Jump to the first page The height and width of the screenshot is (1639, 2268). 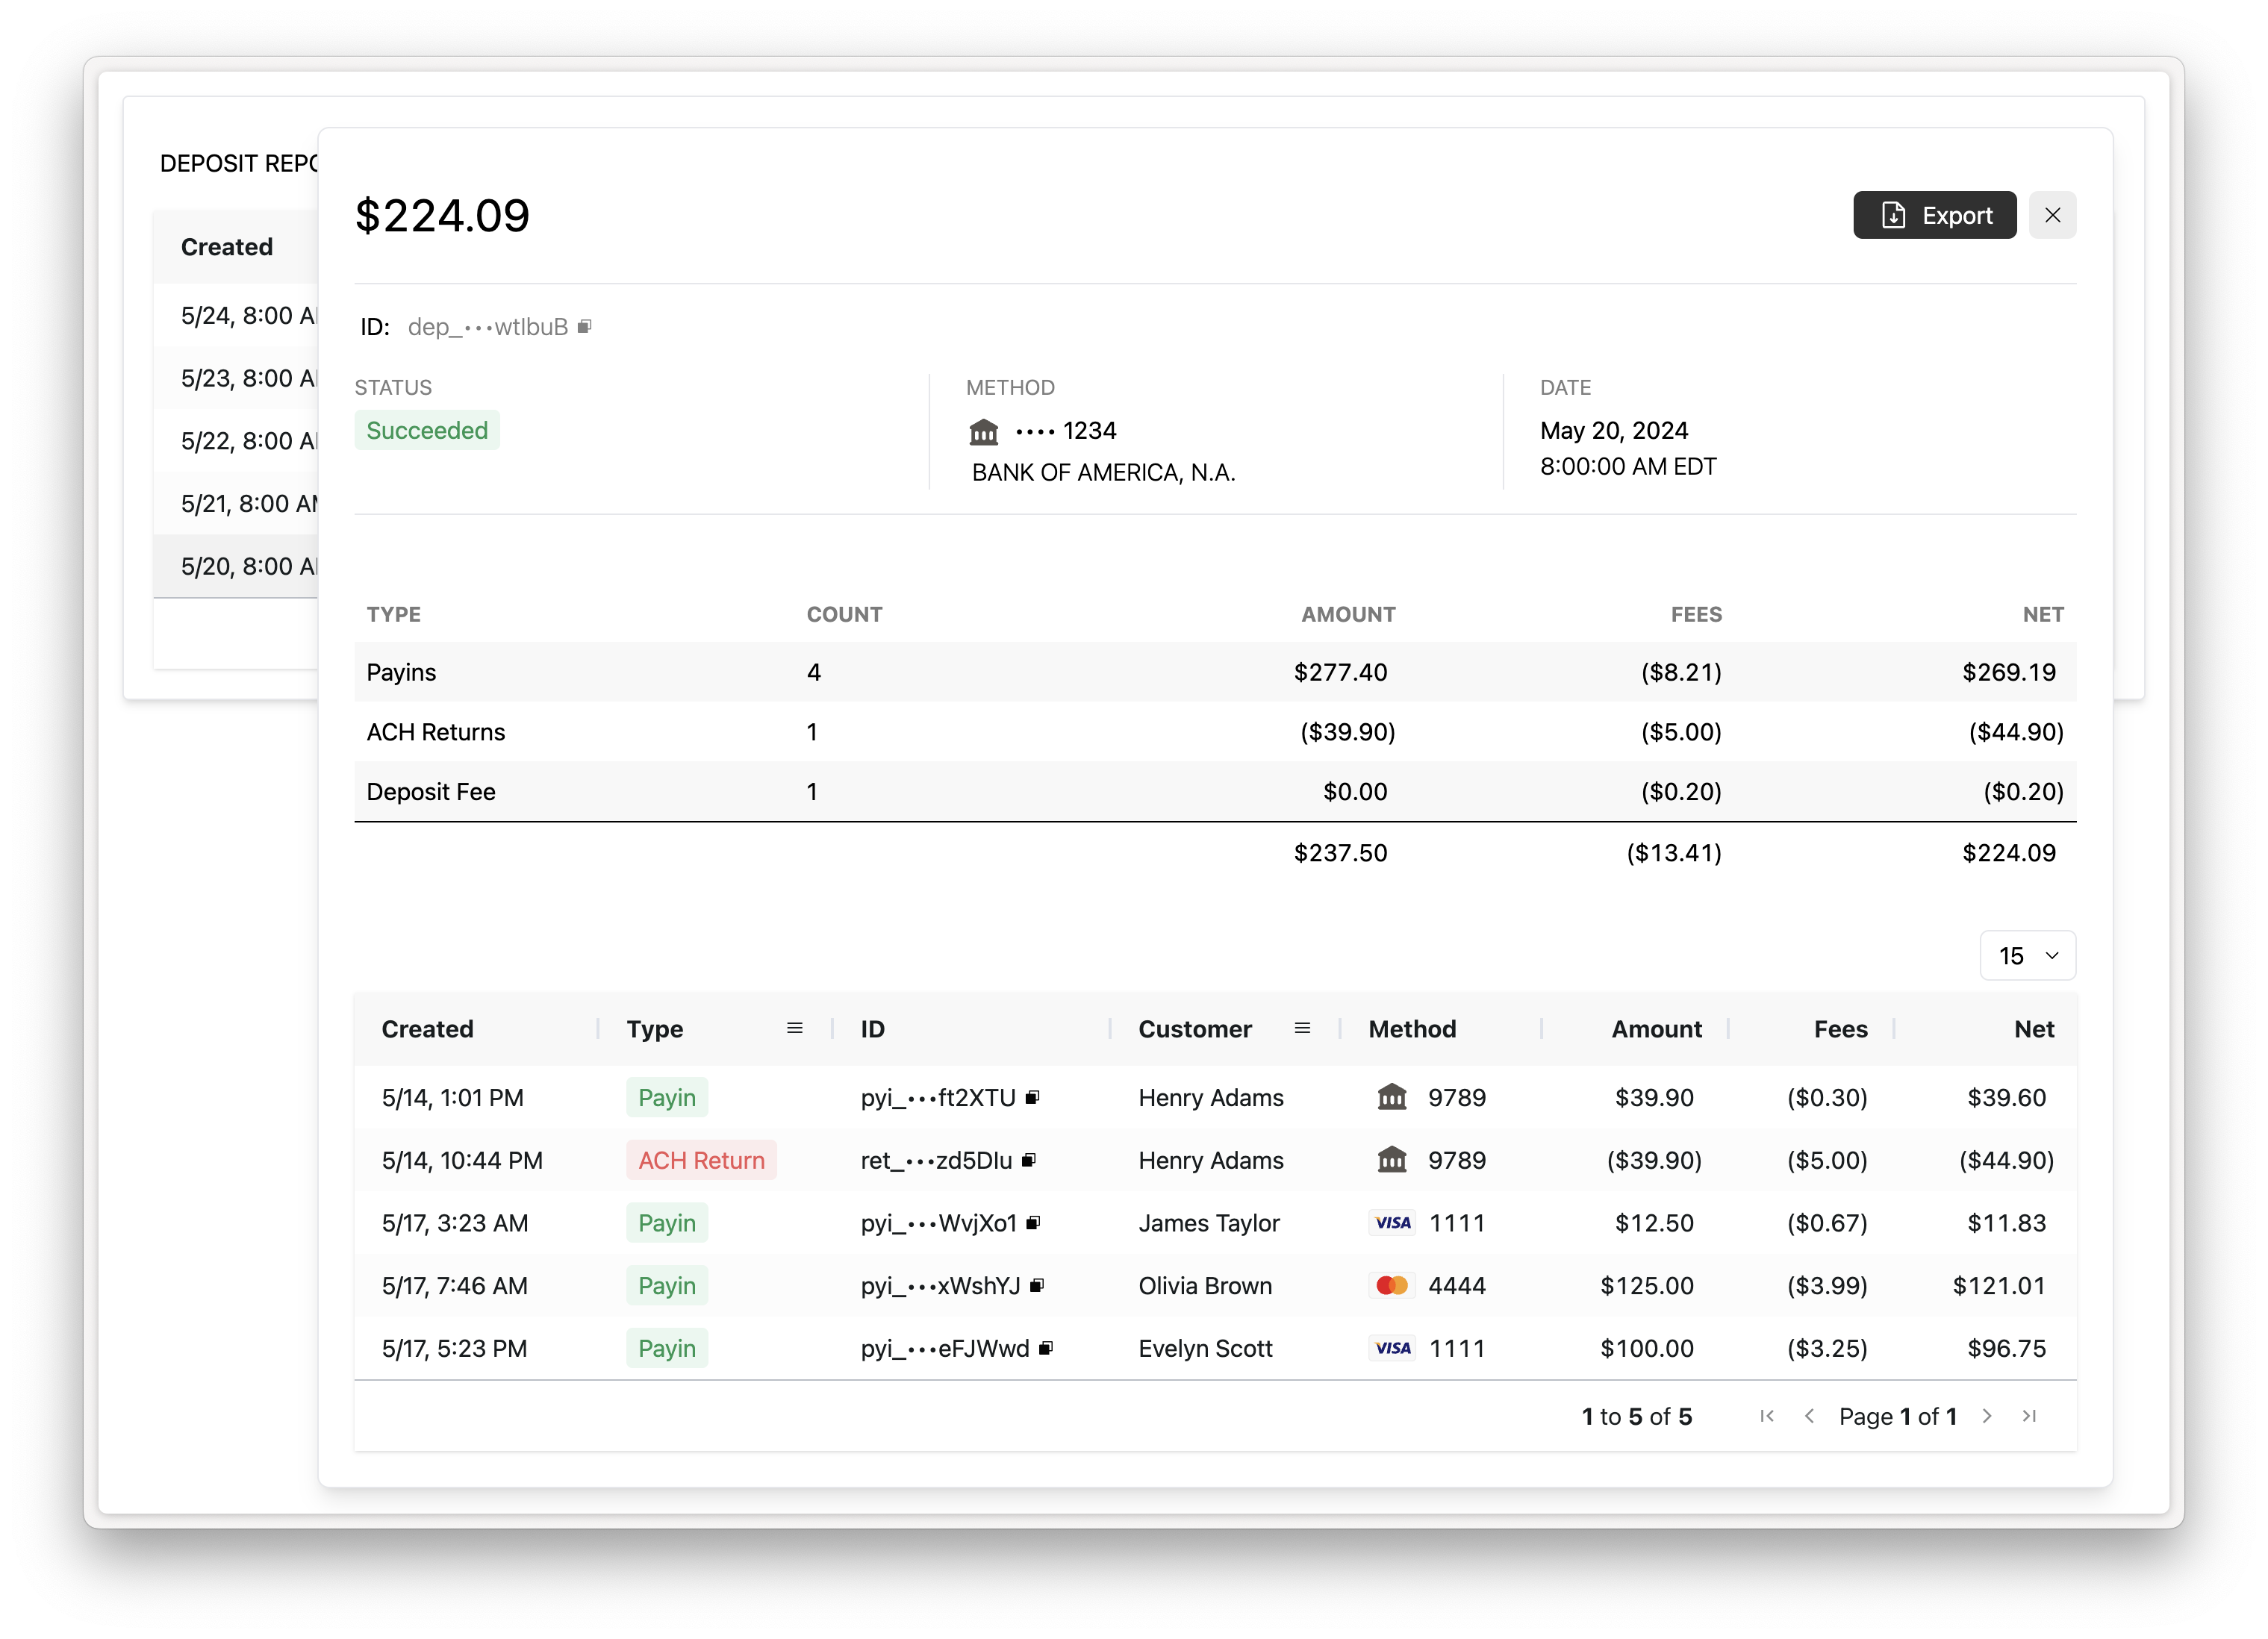pos(1767,1416)
